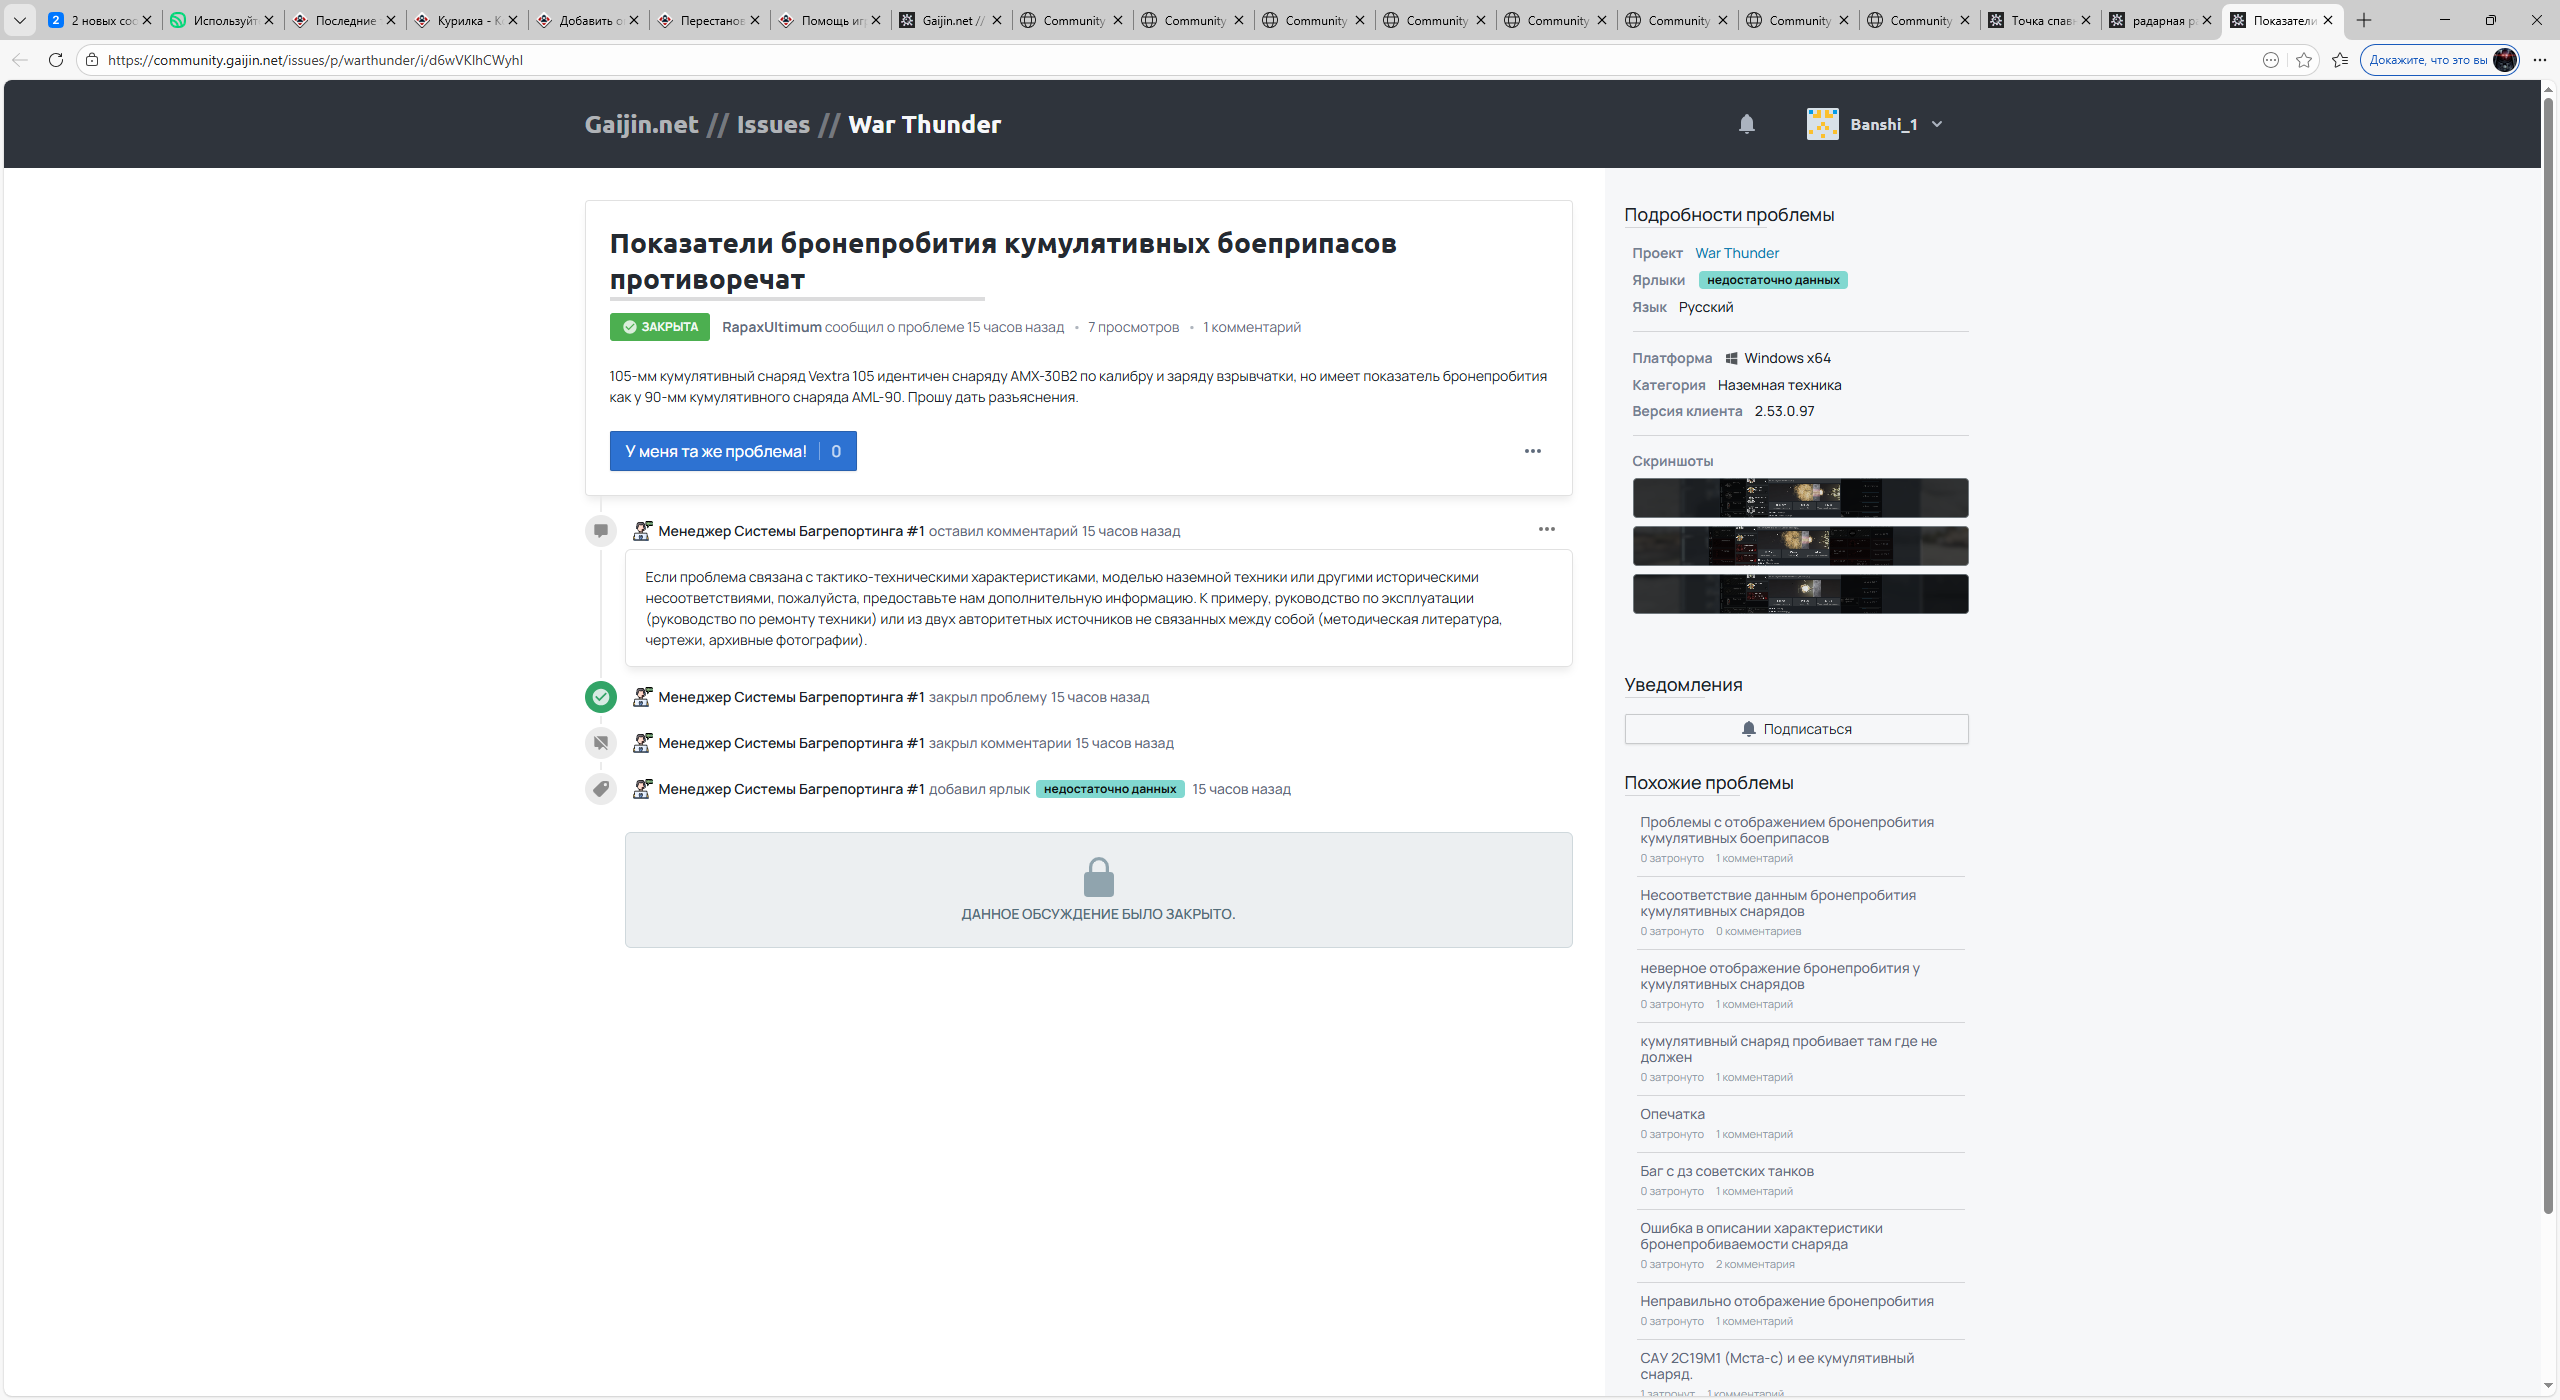The height and width of the screenshot is (1400, 2560).
Task: Open the tab search dropdown arrow
Action: pyautogui.click(x=19, y=20)
